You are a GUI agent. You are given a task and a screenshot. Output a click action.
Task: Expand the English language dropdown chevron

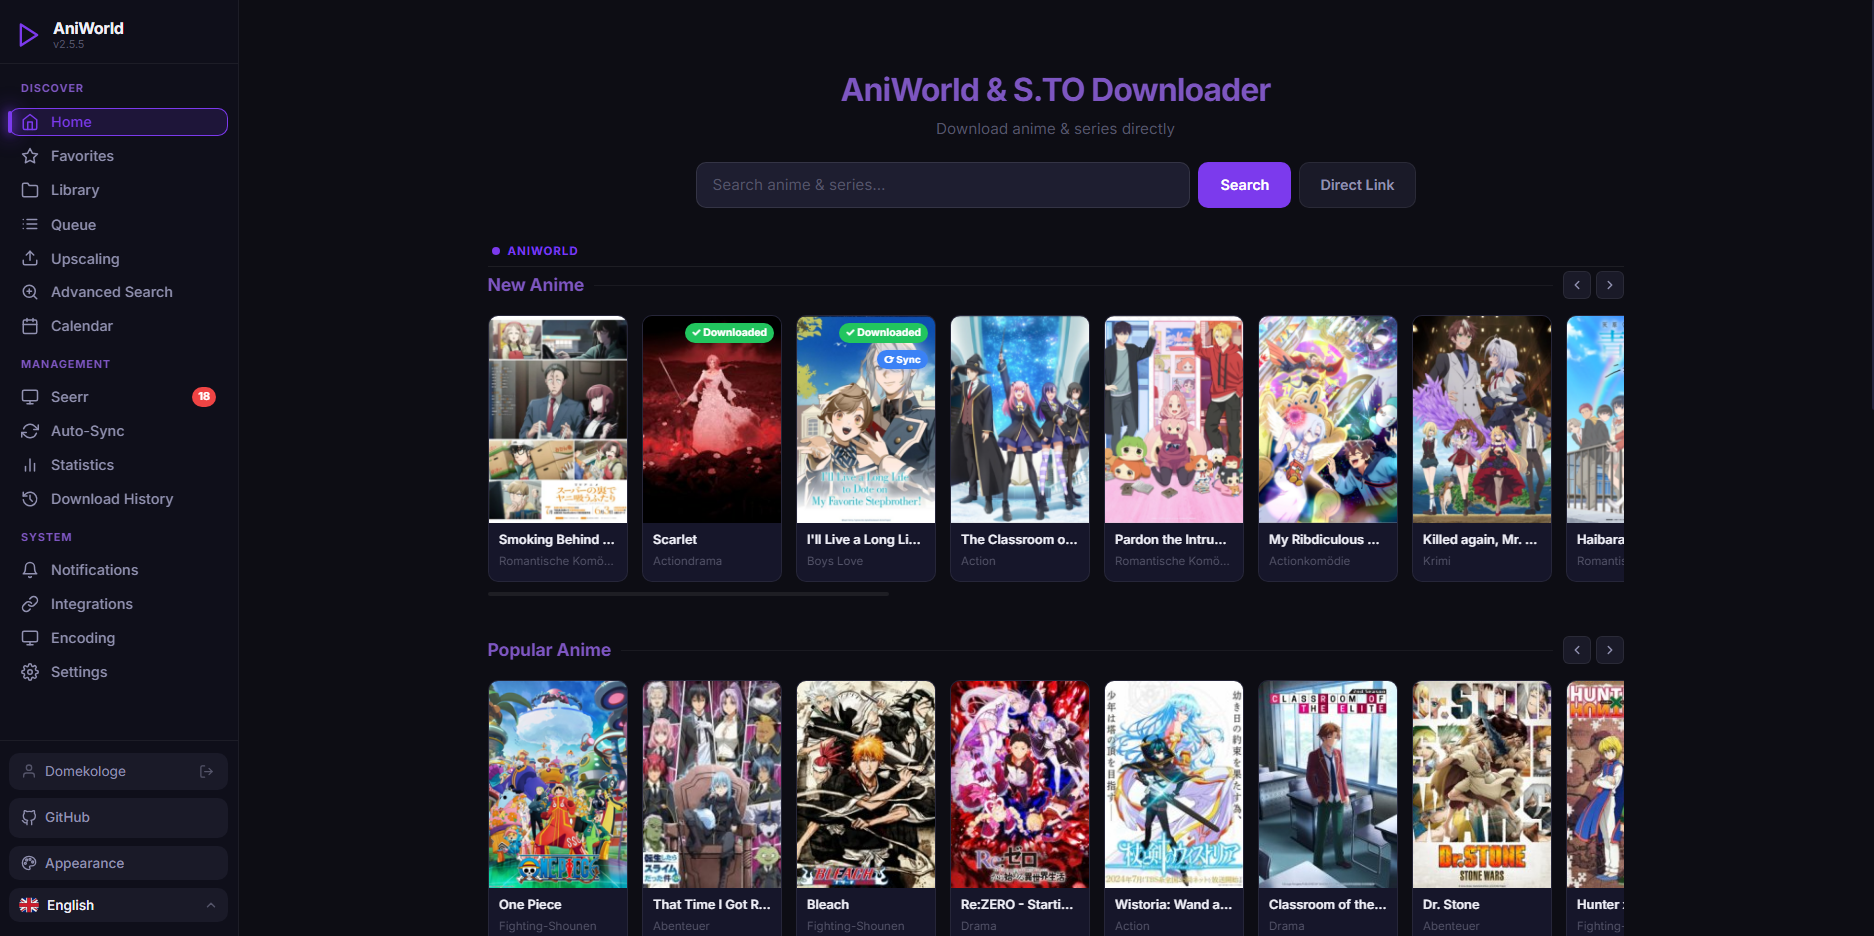coord(210,905)
